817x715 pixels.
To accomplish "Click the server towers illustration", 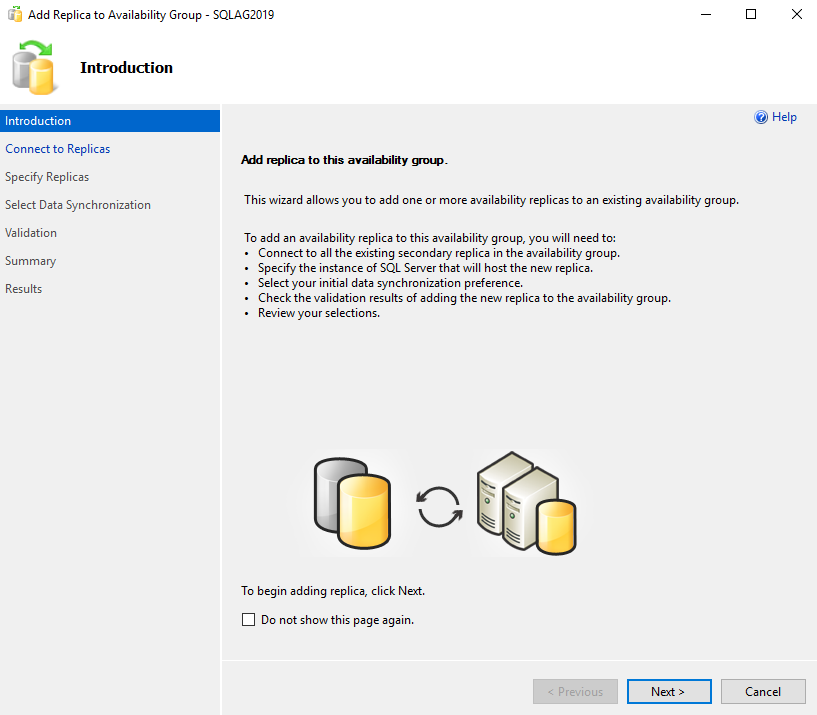I will click(526, 502).
